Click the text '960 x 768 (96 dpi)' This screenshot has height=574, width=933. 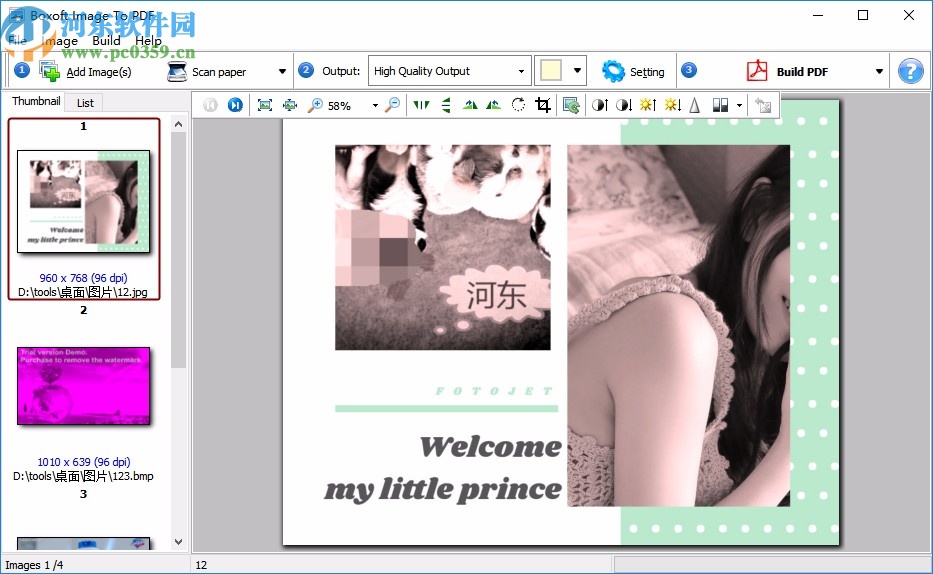83,278
